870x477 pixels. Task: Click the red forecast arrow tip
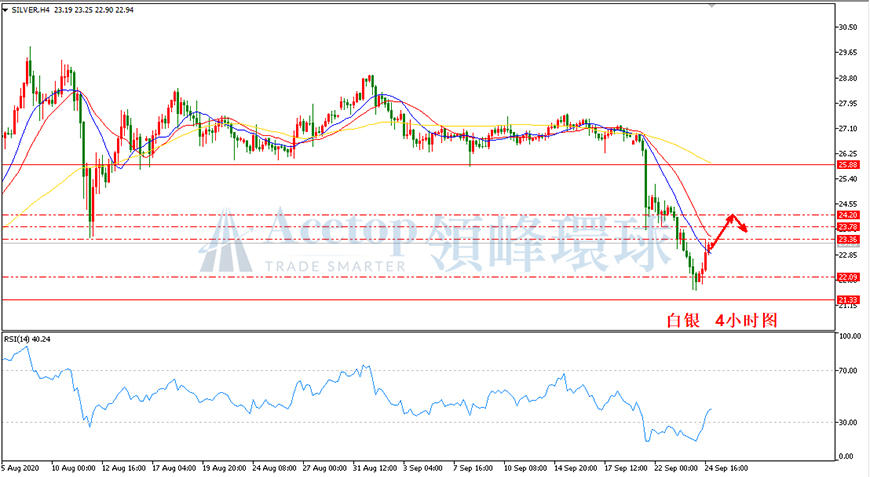[x=745, y=229]
